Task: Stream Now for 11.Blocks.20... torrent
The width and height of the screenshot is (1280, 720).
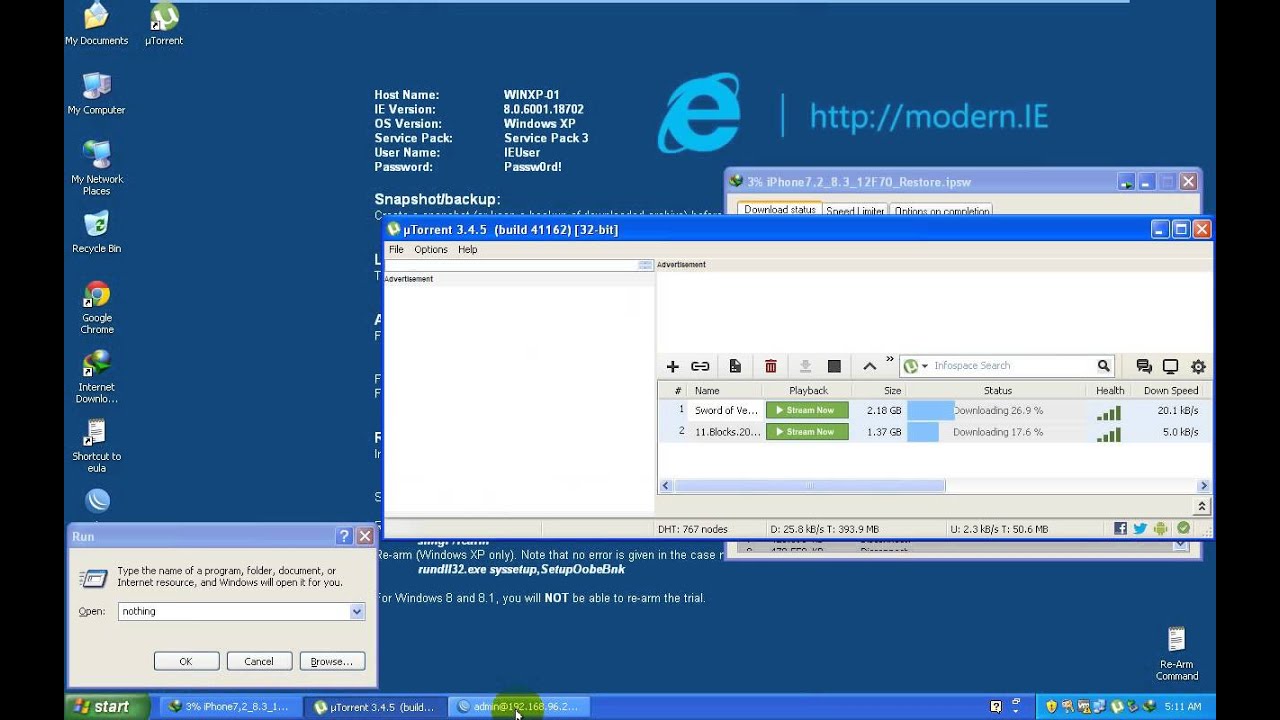Action: click(807, 432)
